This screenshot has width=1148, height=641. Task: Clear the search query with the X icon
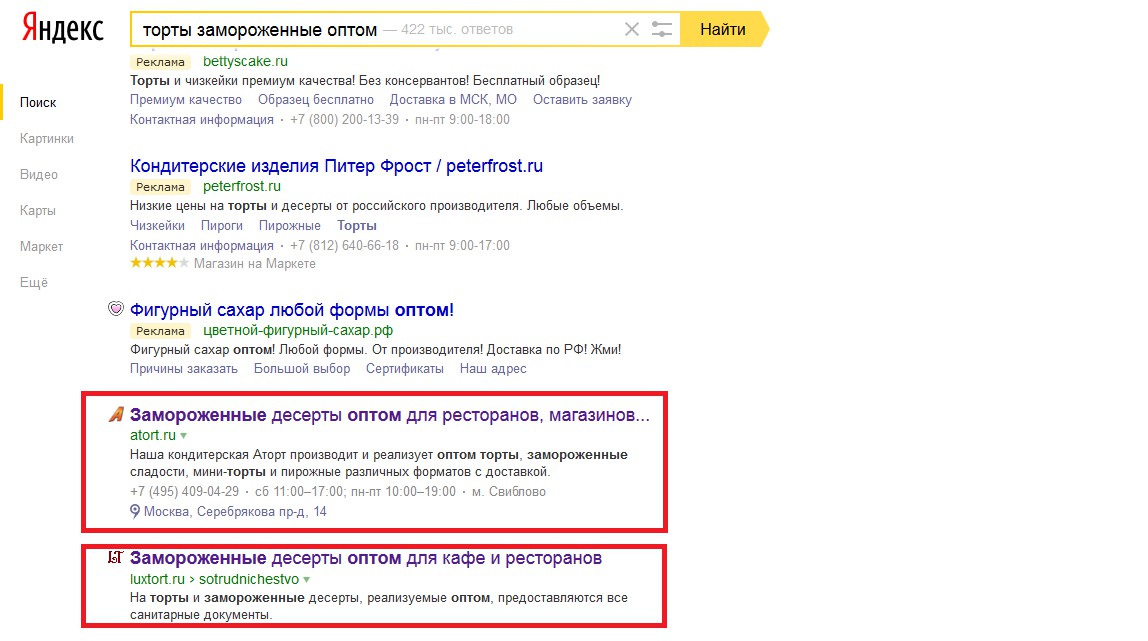tap(632, 29)
